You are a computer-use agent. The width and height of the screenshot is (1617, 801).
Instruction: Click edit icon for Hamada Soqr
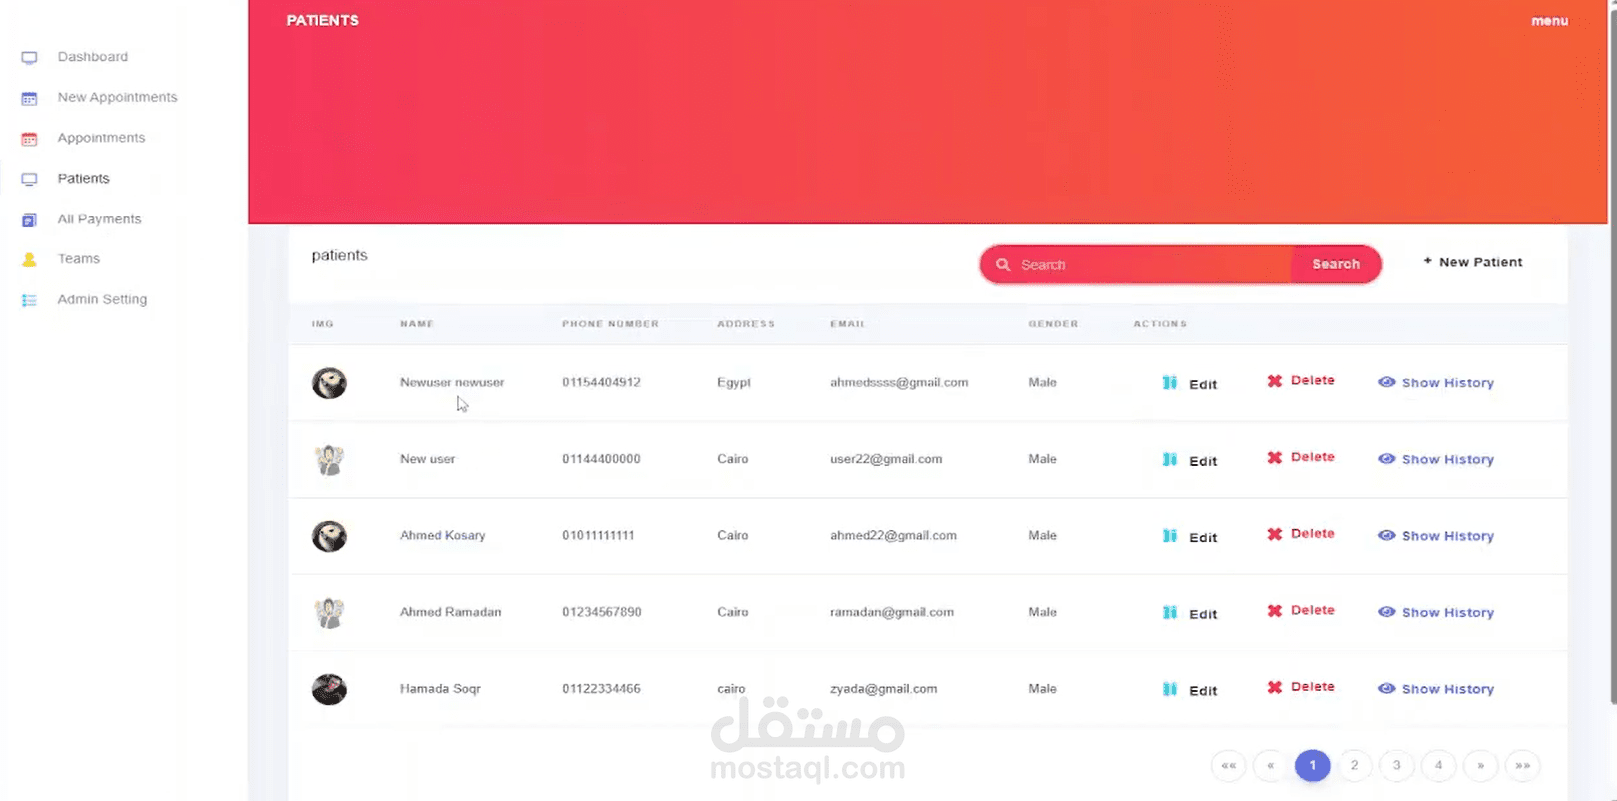1169,690
